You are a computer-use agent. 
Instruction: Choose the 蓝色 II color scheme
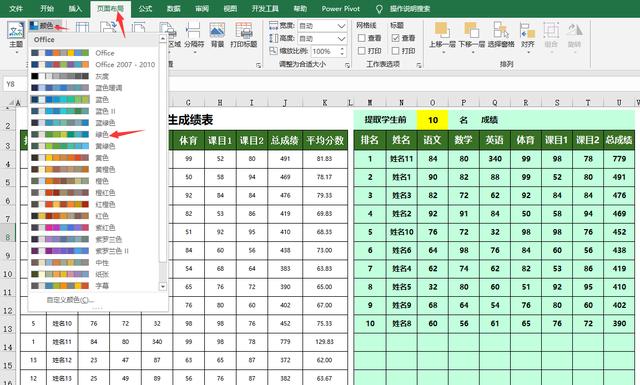pyautogui.click(x=94, y=111)
